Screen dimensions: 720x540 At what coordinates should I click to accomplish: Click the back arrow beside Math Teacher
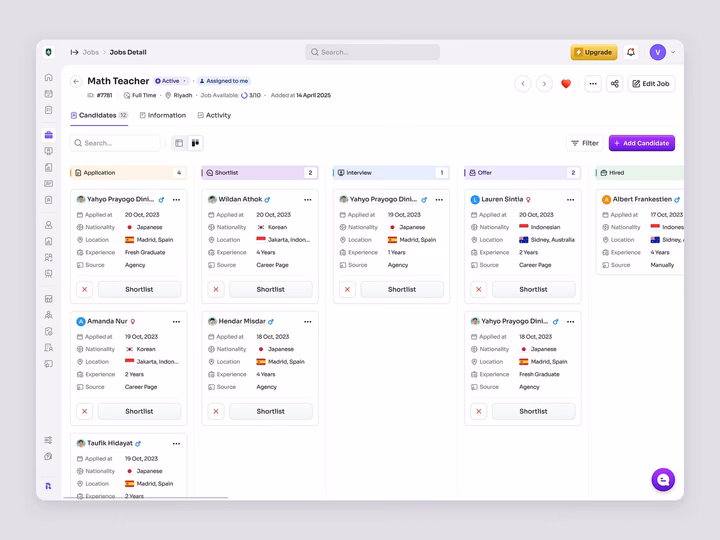(x=76, y=82)
